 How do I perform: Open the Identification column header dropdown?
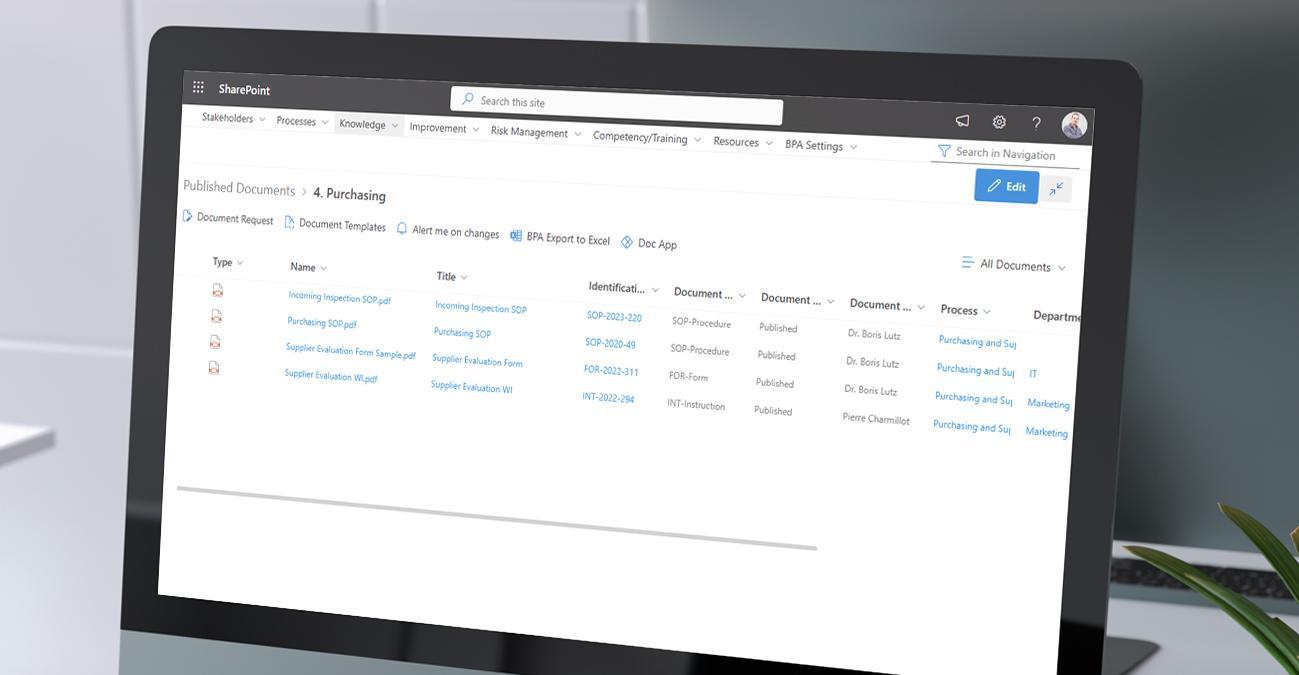point(624,288)
